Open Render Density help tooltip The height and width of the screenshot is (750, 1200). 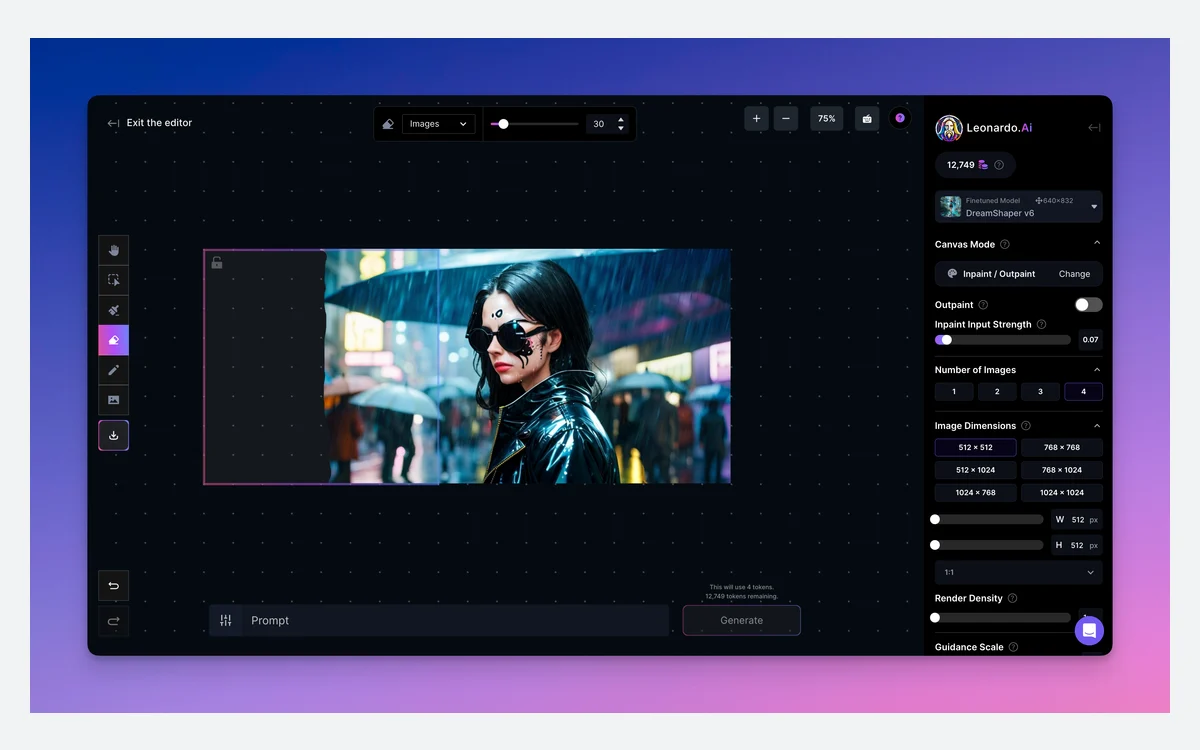coord(1012,598)
